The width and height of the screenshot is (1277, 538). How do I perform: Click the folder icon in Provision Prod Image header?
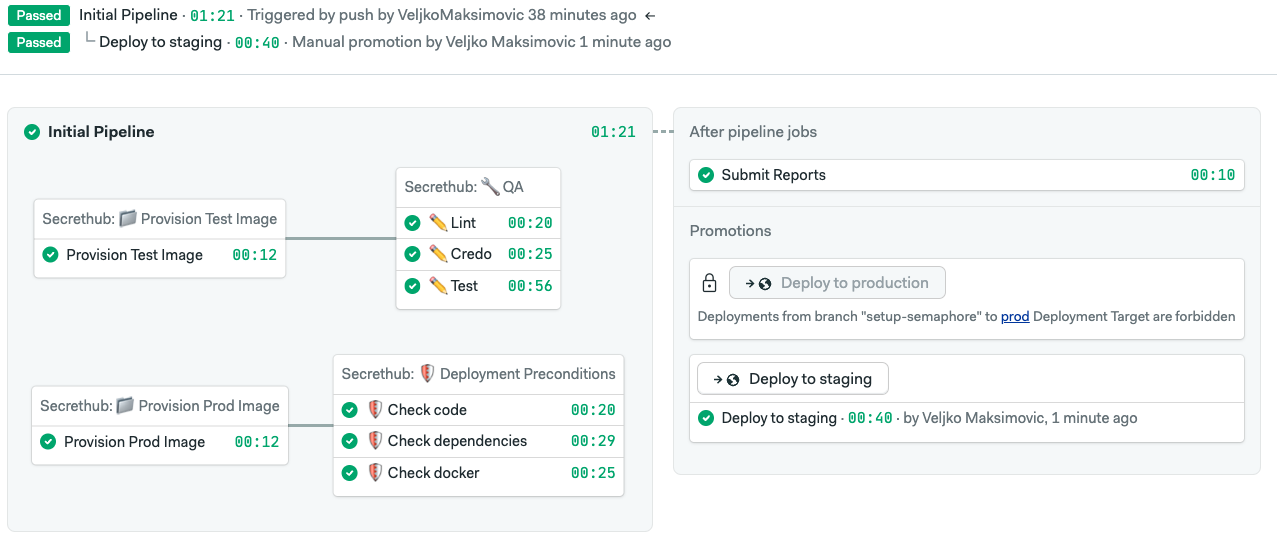(125, 406)
